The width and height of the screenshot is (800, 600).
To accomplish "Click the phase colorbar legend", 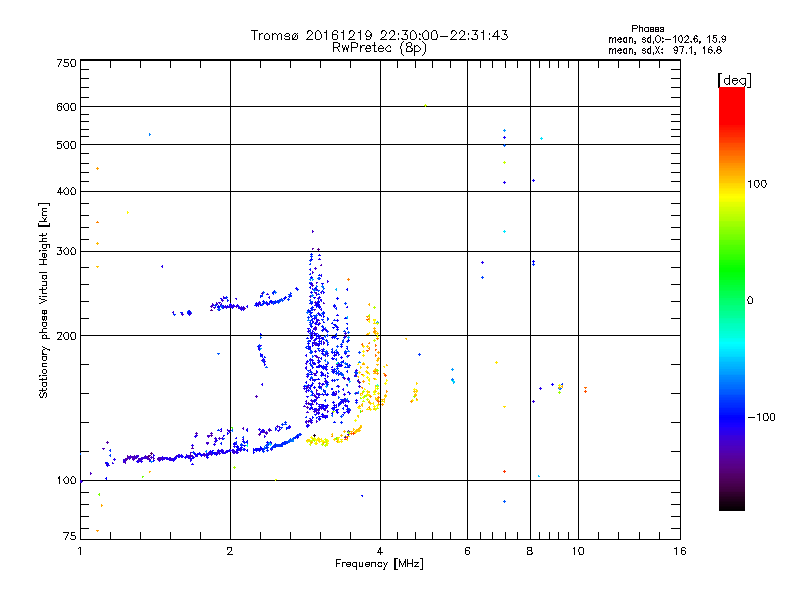I will pos(732,299).
